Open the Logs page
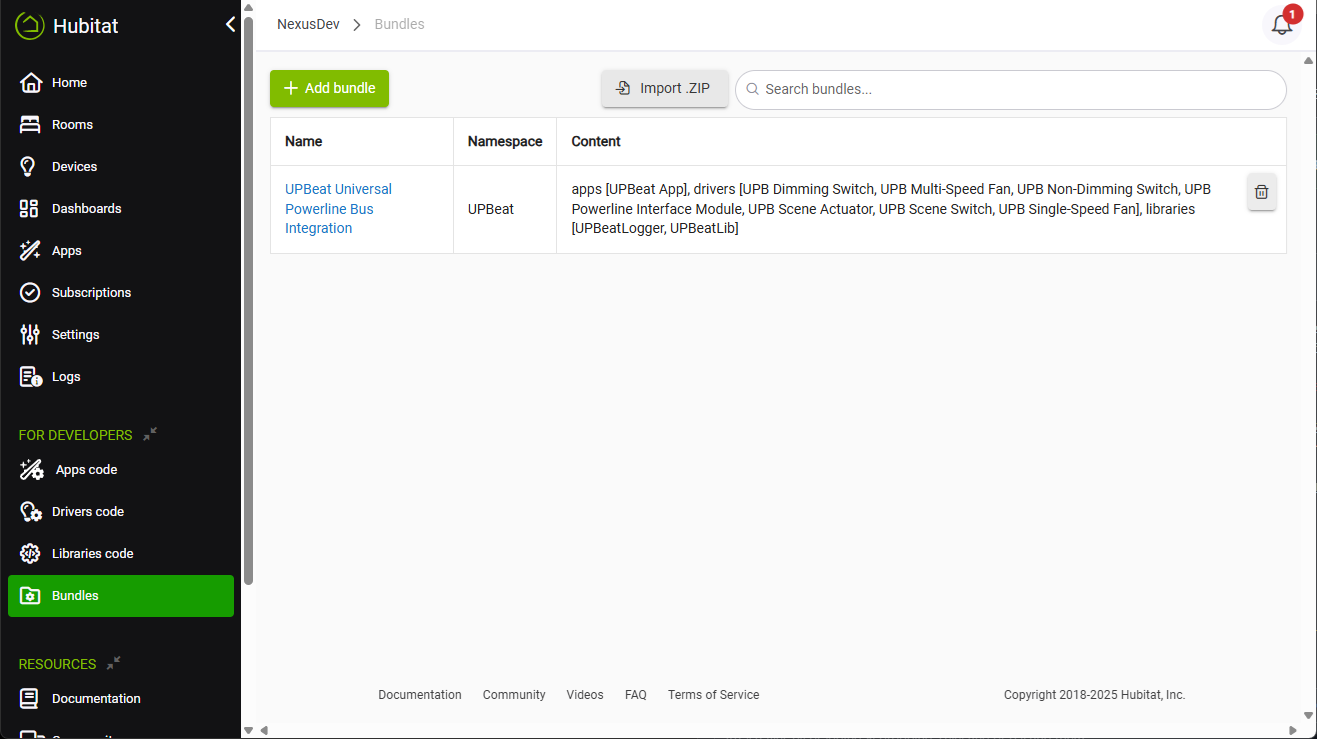This screenshot has height=739, width=1317. click(x=66, y=377)
